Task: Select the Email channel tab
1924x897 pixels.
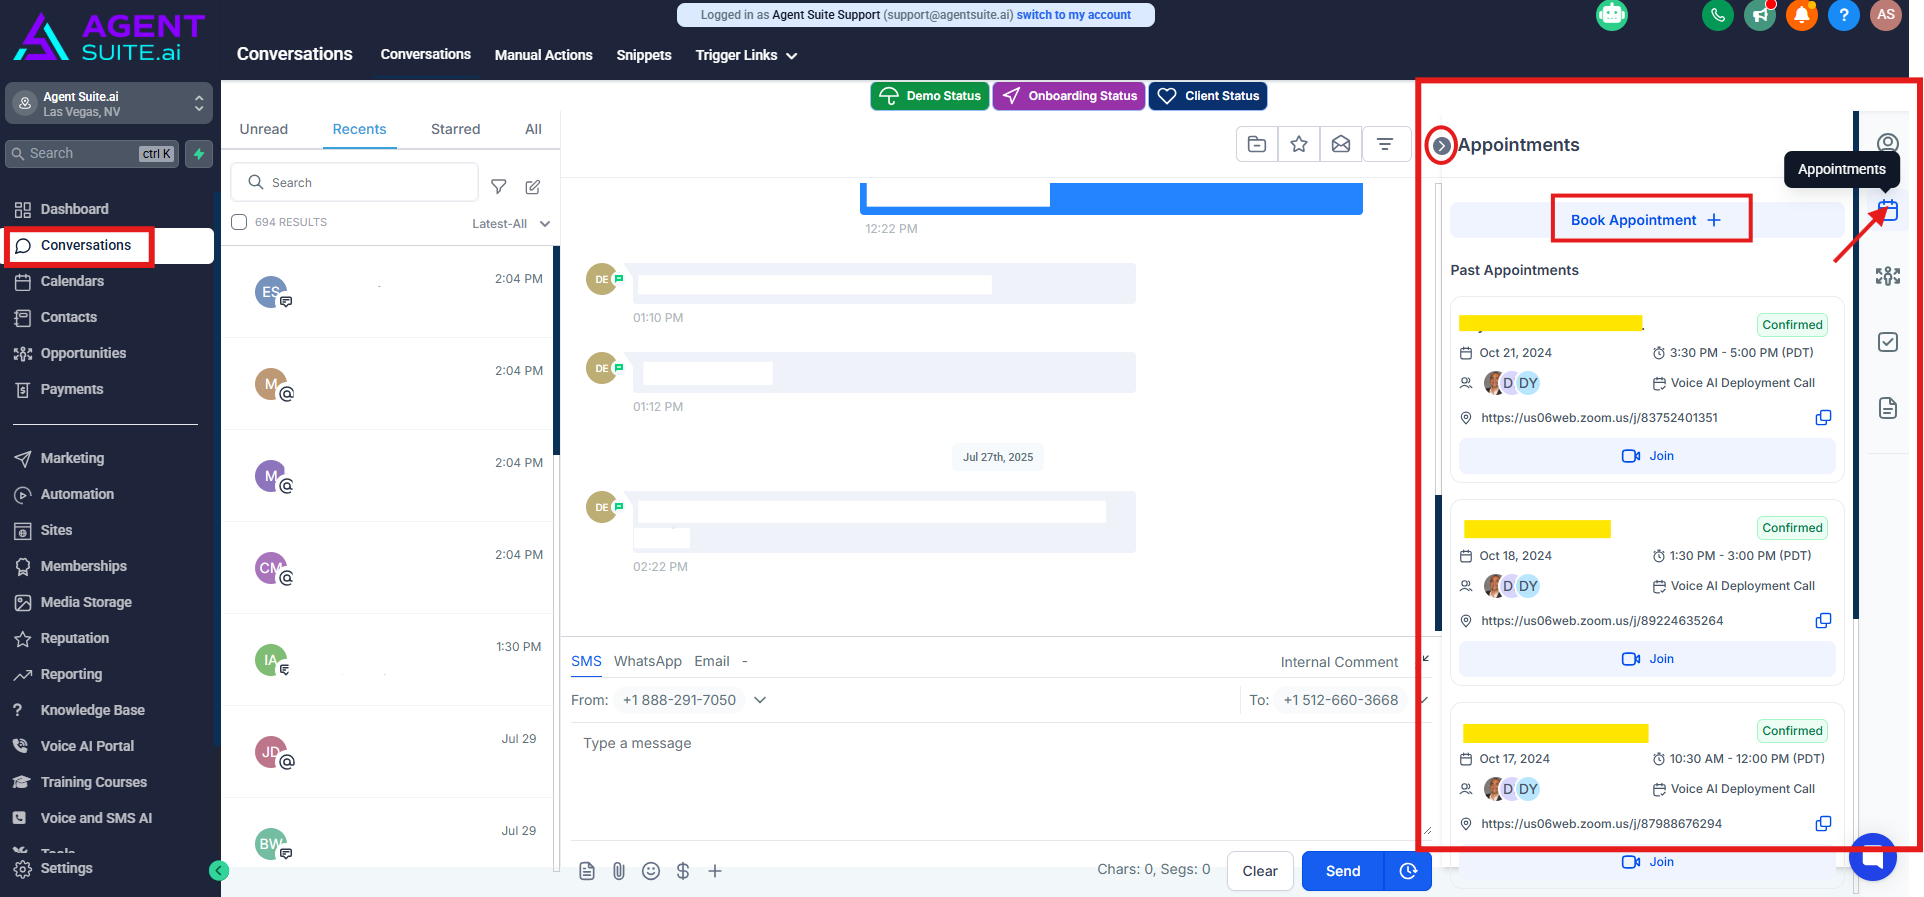Action: (712, 661)
